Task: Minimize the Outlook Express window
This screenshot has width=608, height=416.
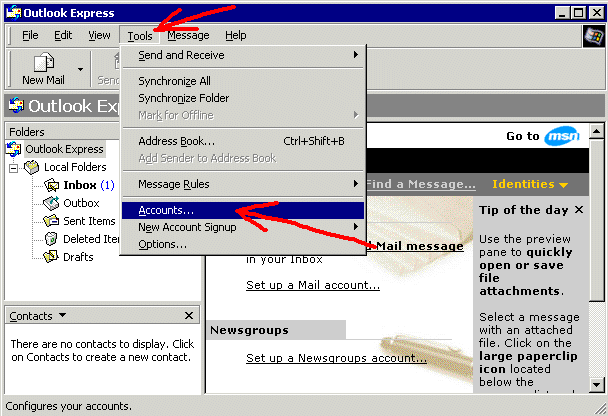Action: [562, 13]
